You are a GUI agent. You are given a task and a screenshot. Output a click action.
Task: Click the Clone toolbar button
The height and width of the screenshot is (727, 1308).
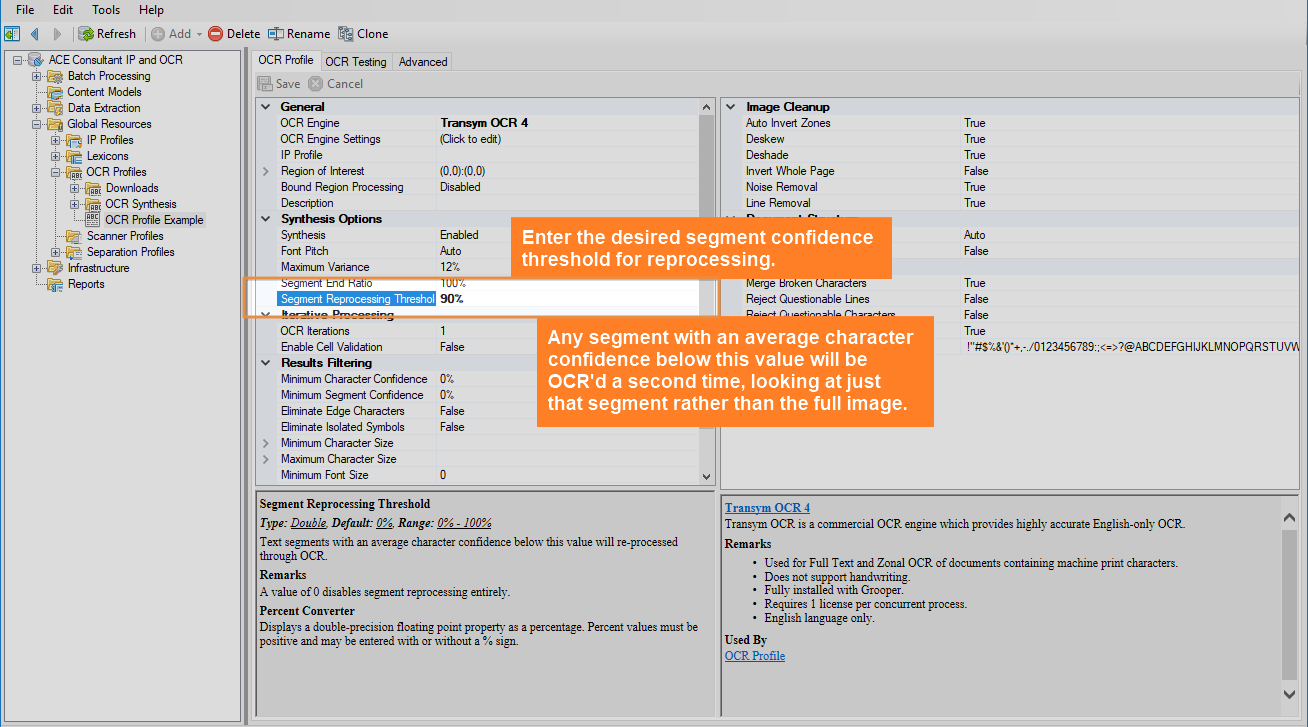click(363, 34)
